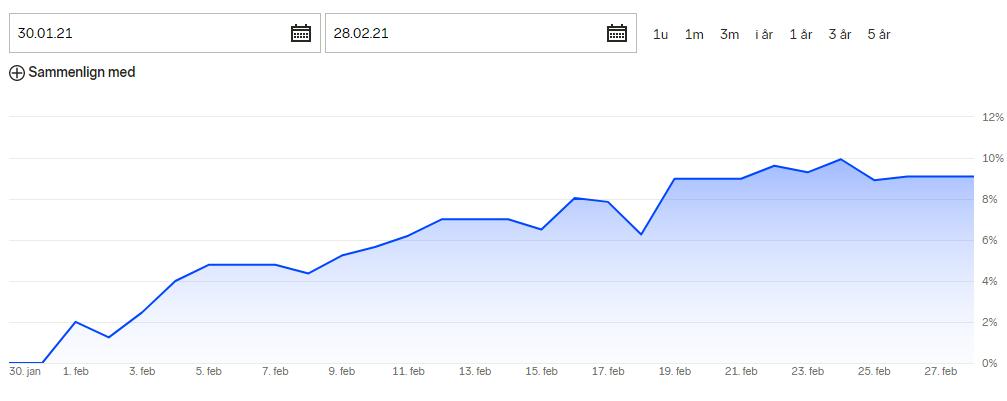Choose the i år range
This screenshot has height=401, width=1007.
click(x=764, y=35)
